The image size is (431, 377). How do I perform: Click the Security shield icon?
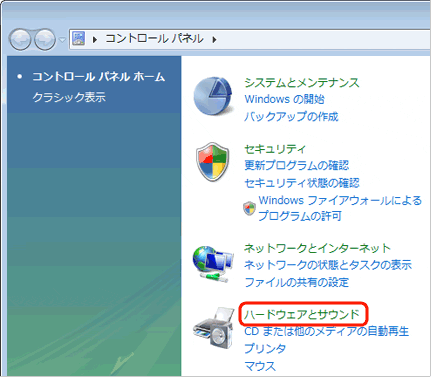click(213, 161)
